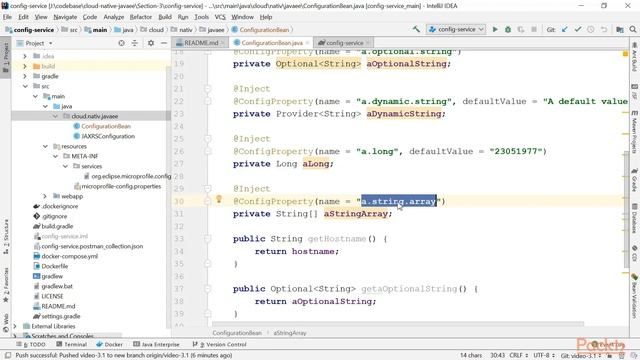Viewport: 640px width, 360px height.
Task: Change the UTF-8 file encoding
Action: pyautogui.click(x=544, y=356)
